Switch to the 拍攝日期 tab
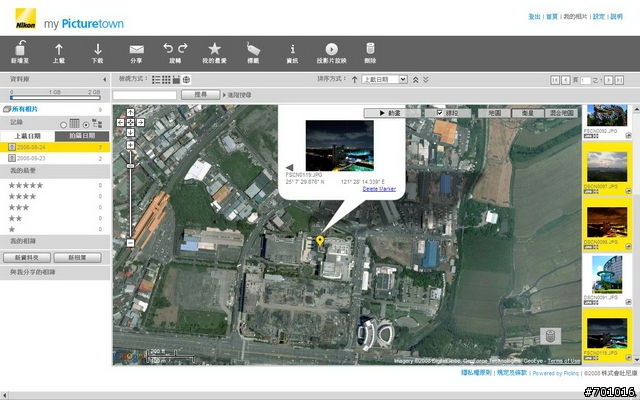The image size is (640, 400). pyautogui.click(x=82, y=136)
